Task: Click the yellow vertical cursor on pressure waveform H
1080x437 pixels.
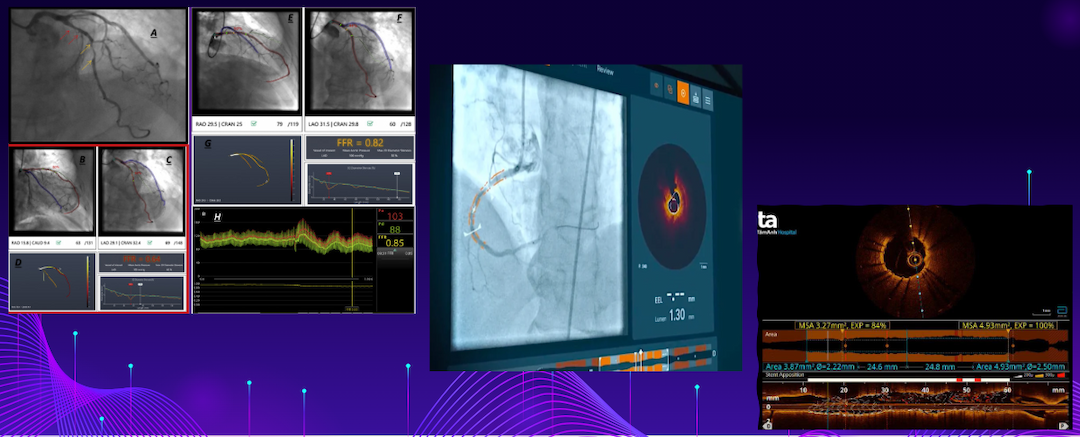Action: tap(353, 258)
